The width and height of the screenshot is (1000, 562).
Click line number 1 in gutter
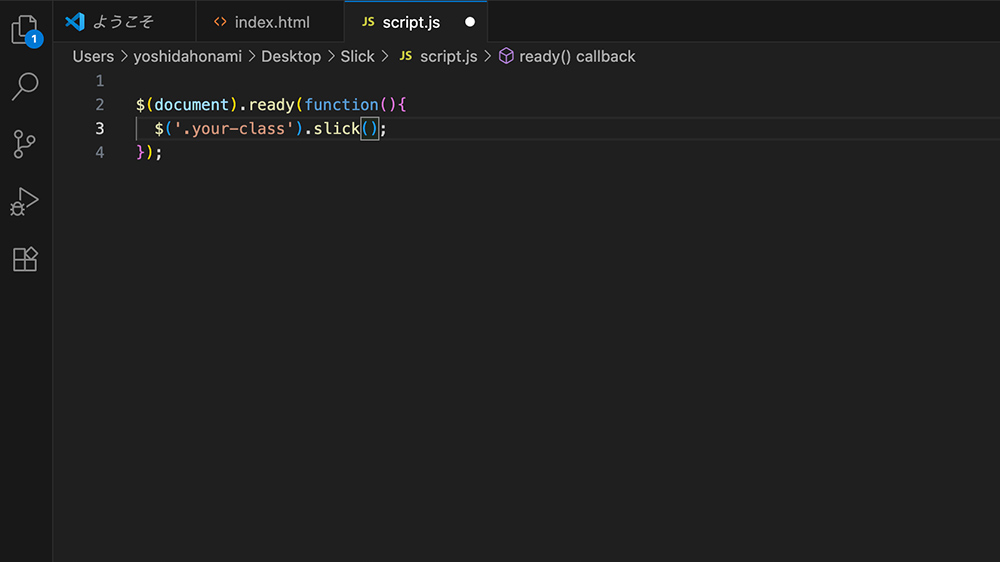click(99, 81)
